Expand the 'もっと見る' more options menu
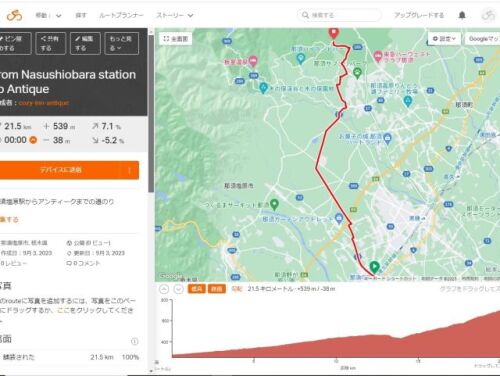The image size is (500, 376). coord(121,43)
